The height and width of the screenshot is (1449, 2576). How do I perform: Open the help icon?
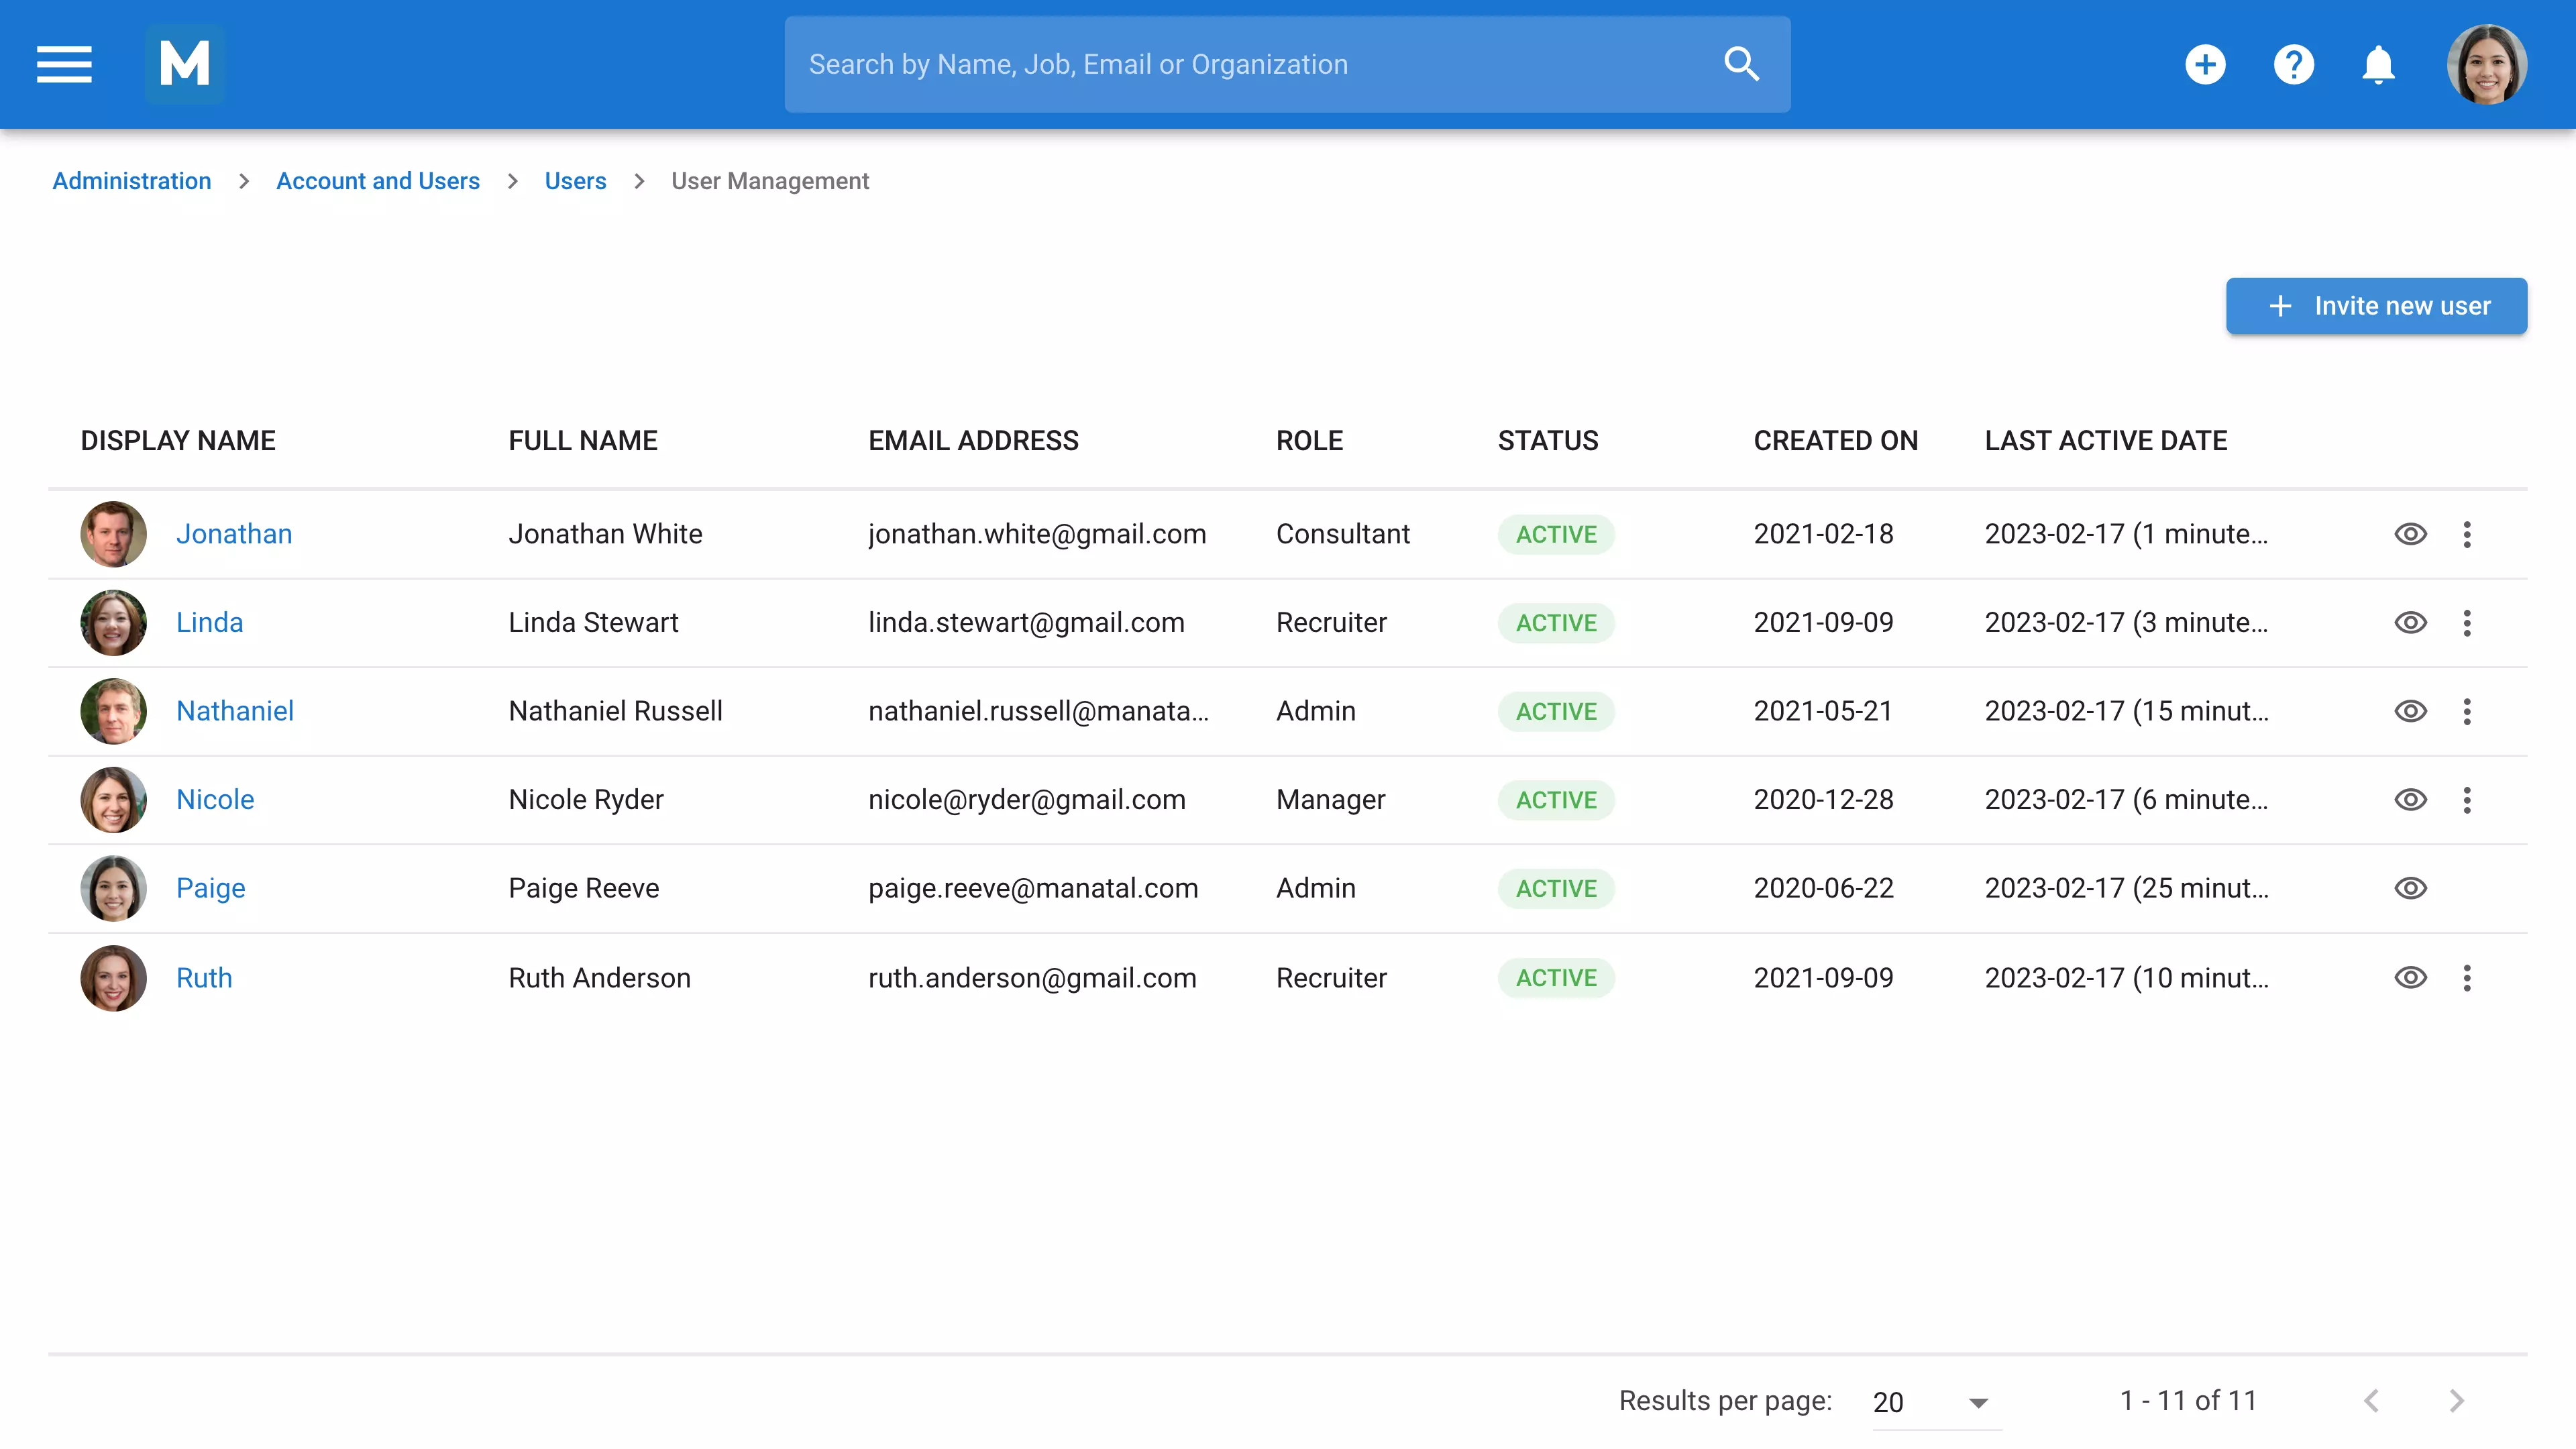pyautogui.click(x=2294, y=64)
